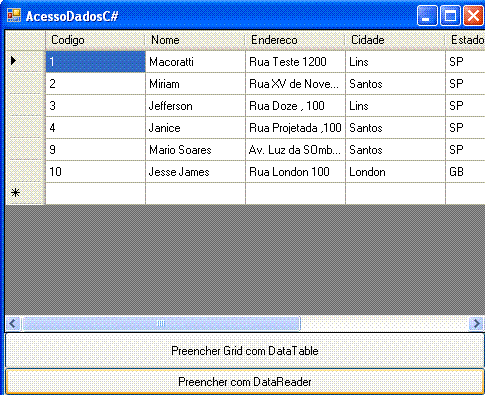Select the Lins city cell in Macoratti row
Screen dimensions: 485x395
pos(395,61)
